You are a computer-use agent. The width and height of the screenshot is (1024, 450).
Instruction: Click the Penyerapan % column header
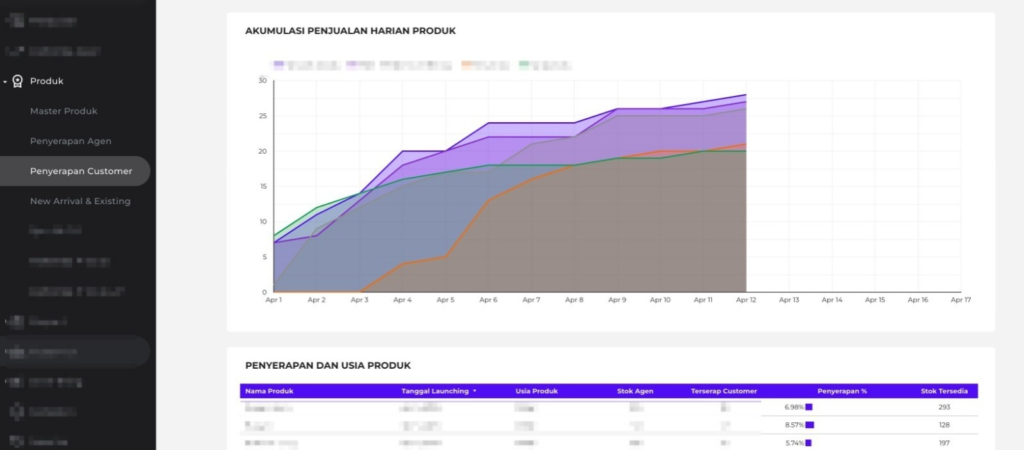pyautogui.click(x=842, y=391)
